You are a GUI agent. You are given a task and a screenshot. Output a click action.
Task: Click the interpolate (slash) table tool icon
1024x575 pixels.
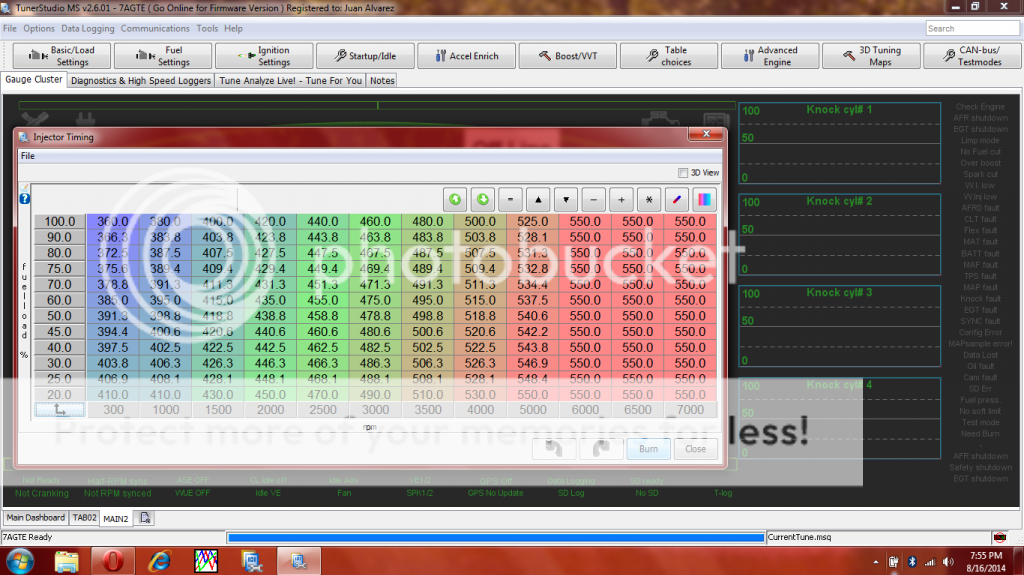[x=677, y=198]
